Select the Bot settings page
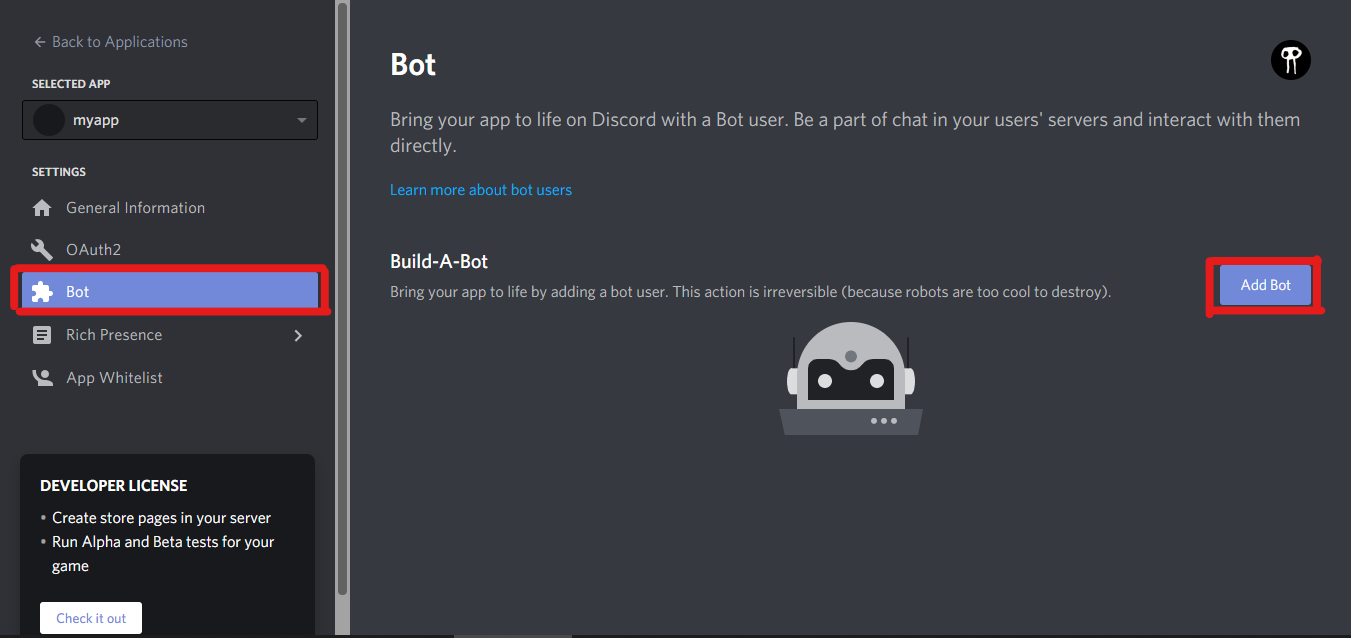Viewport: 1351px width, 638px height. (170, 292)
